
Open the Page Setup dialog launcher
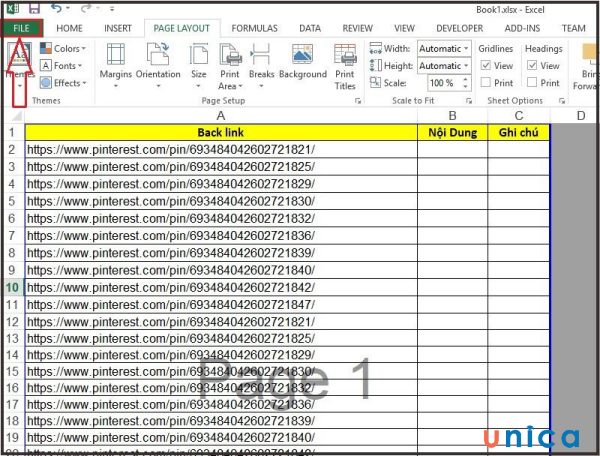357,101
